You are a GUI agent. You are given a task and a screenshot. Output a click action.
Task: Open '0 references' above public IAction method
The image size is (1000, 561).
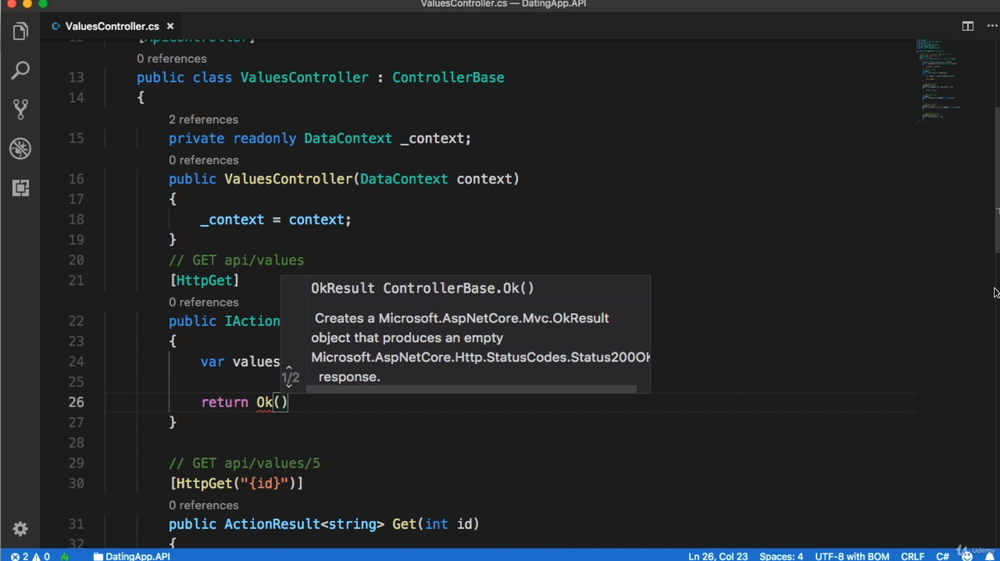point(203,302)
